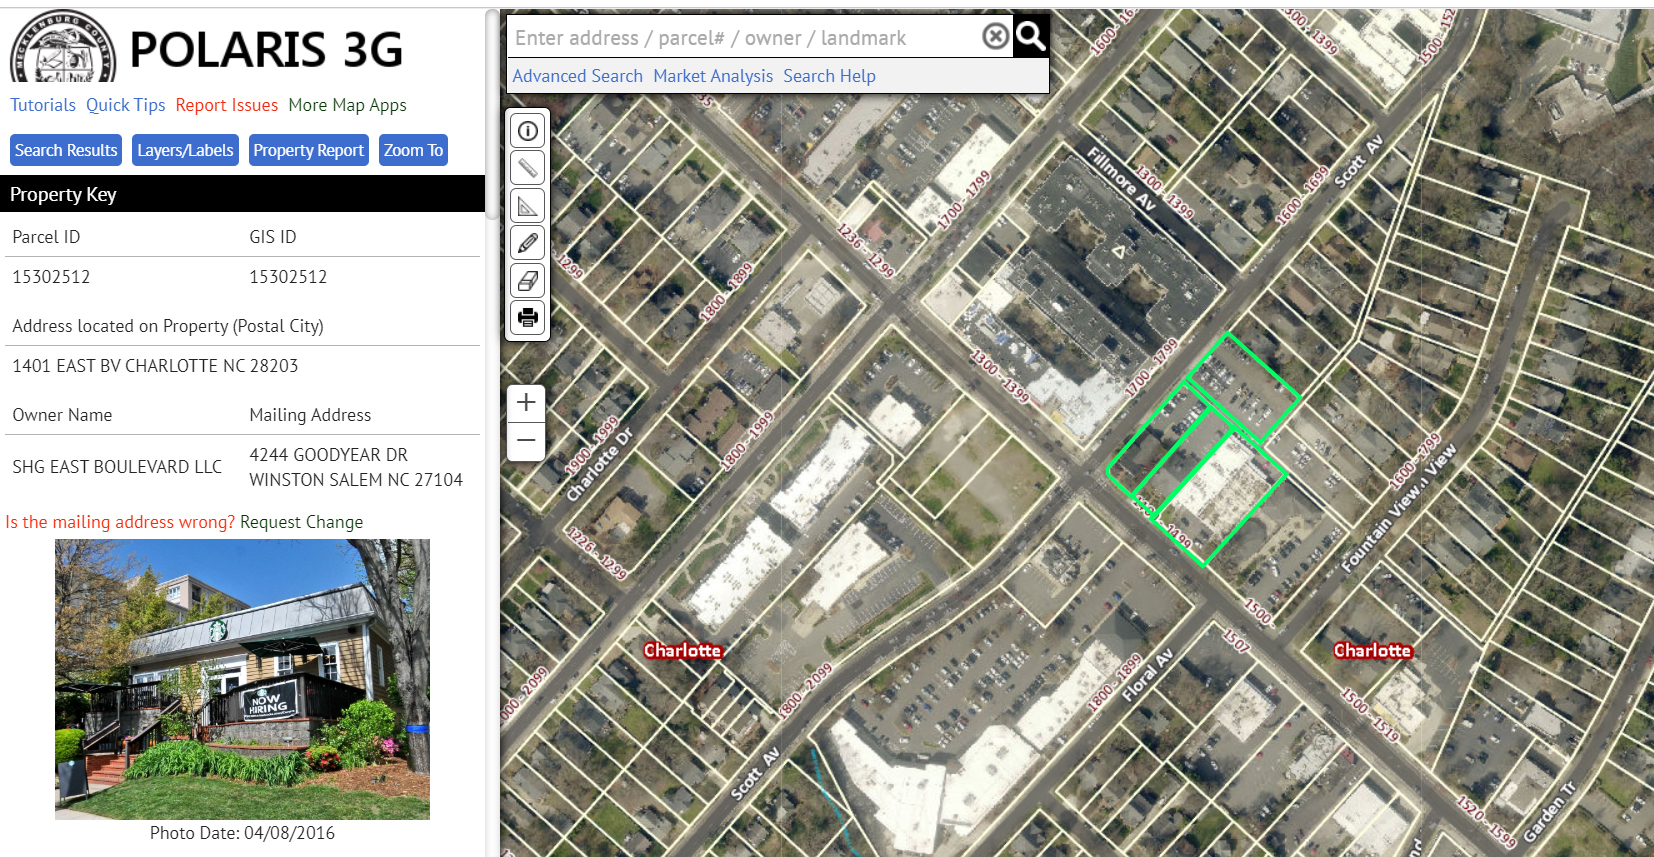Select the eraser tool

pos(528,281)
